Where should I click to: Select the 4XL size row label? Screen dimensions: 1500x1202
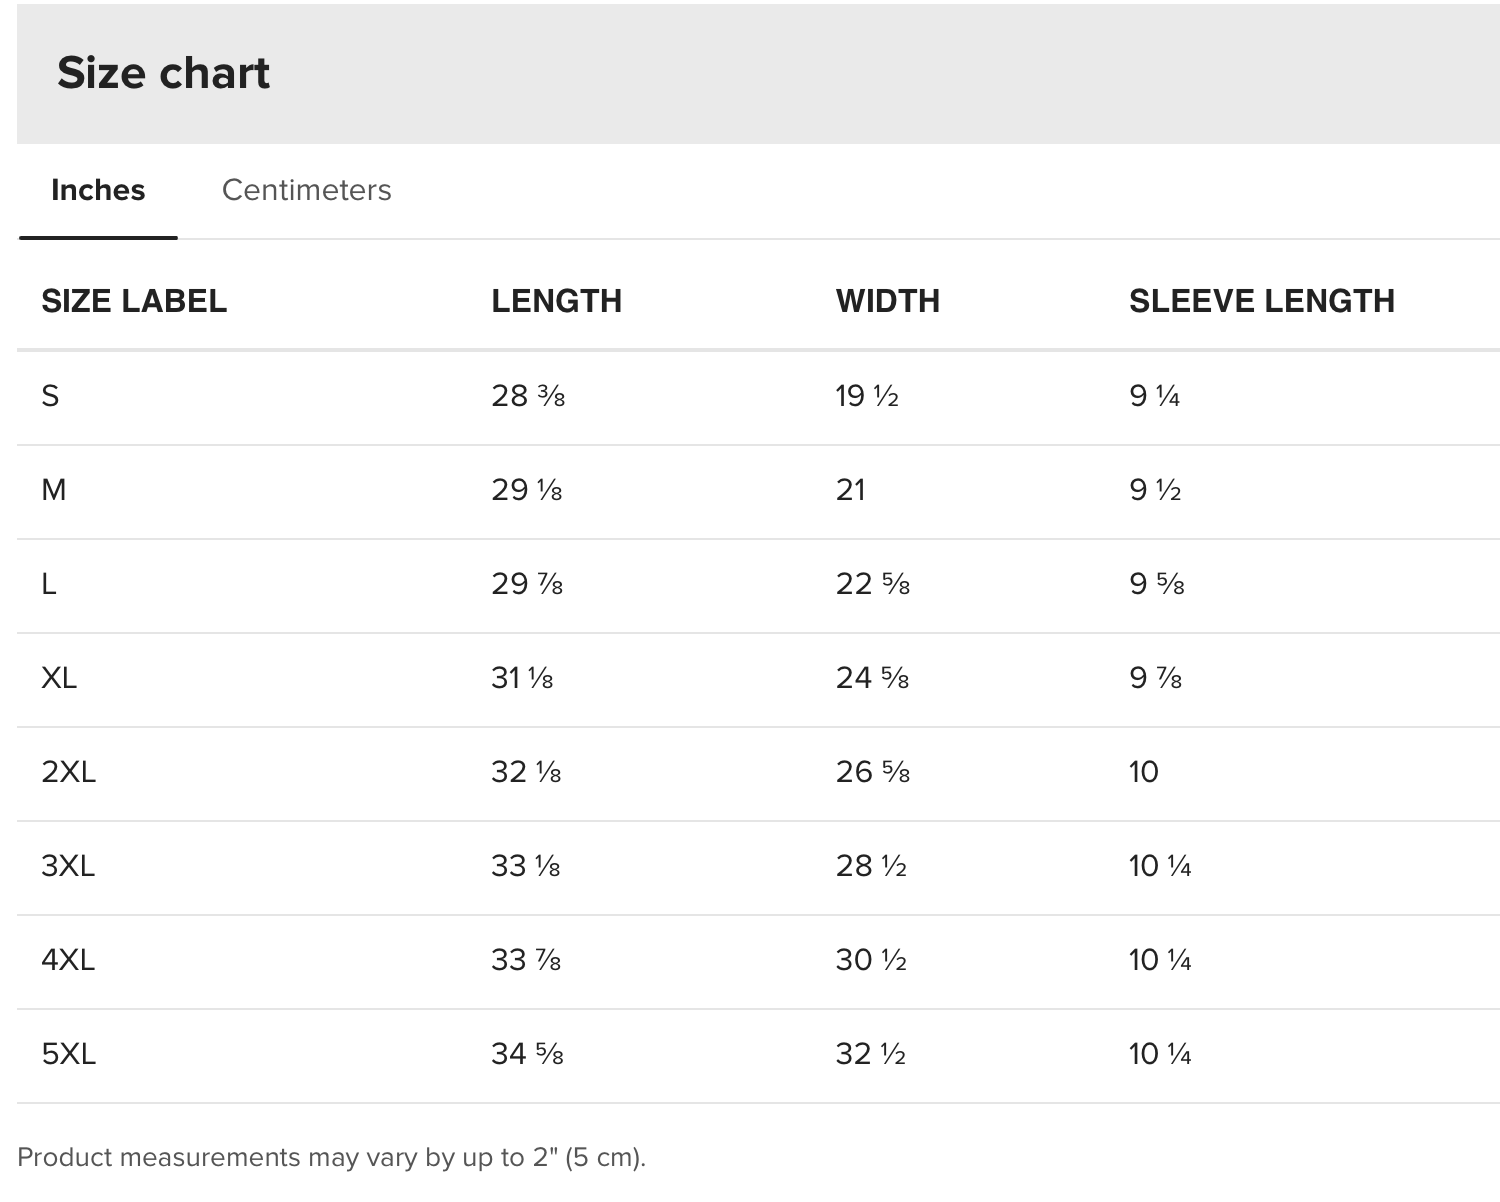coord(68,960)
